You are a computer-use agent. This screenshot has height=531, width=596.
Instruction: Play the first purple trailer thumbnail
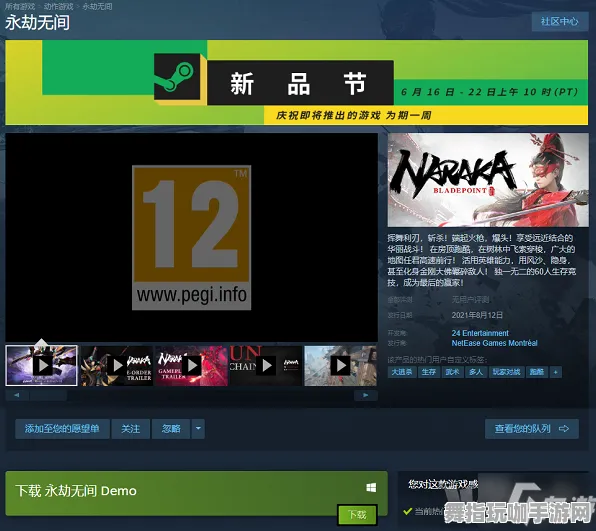coord(41,365)
